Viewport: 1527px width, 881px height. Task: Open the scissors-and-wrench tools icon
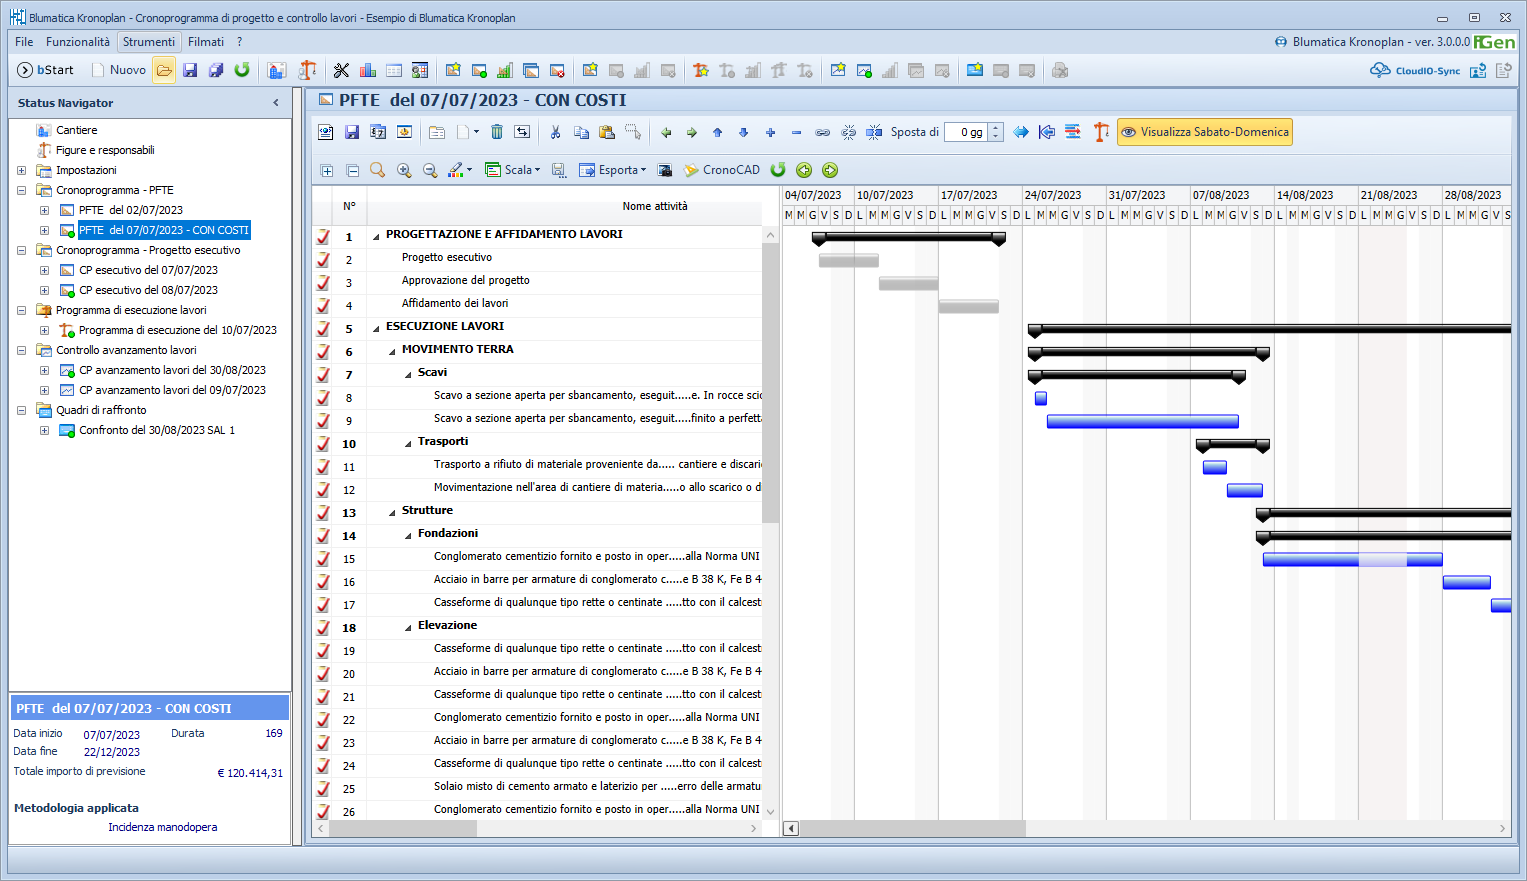(341, 70)
